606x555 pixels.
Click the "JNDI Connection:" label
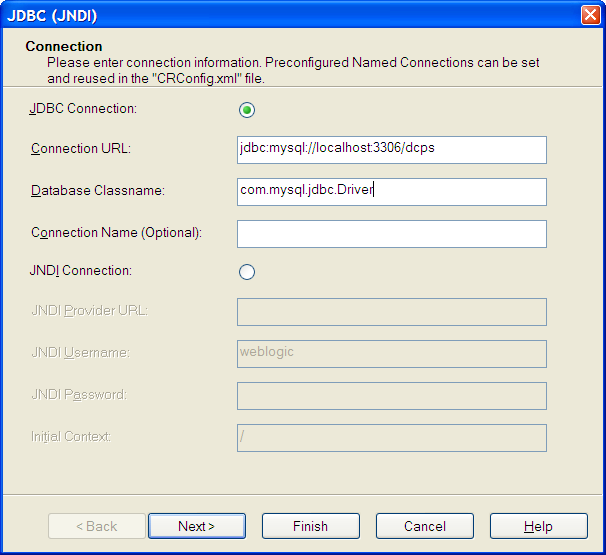coord(81,271)
